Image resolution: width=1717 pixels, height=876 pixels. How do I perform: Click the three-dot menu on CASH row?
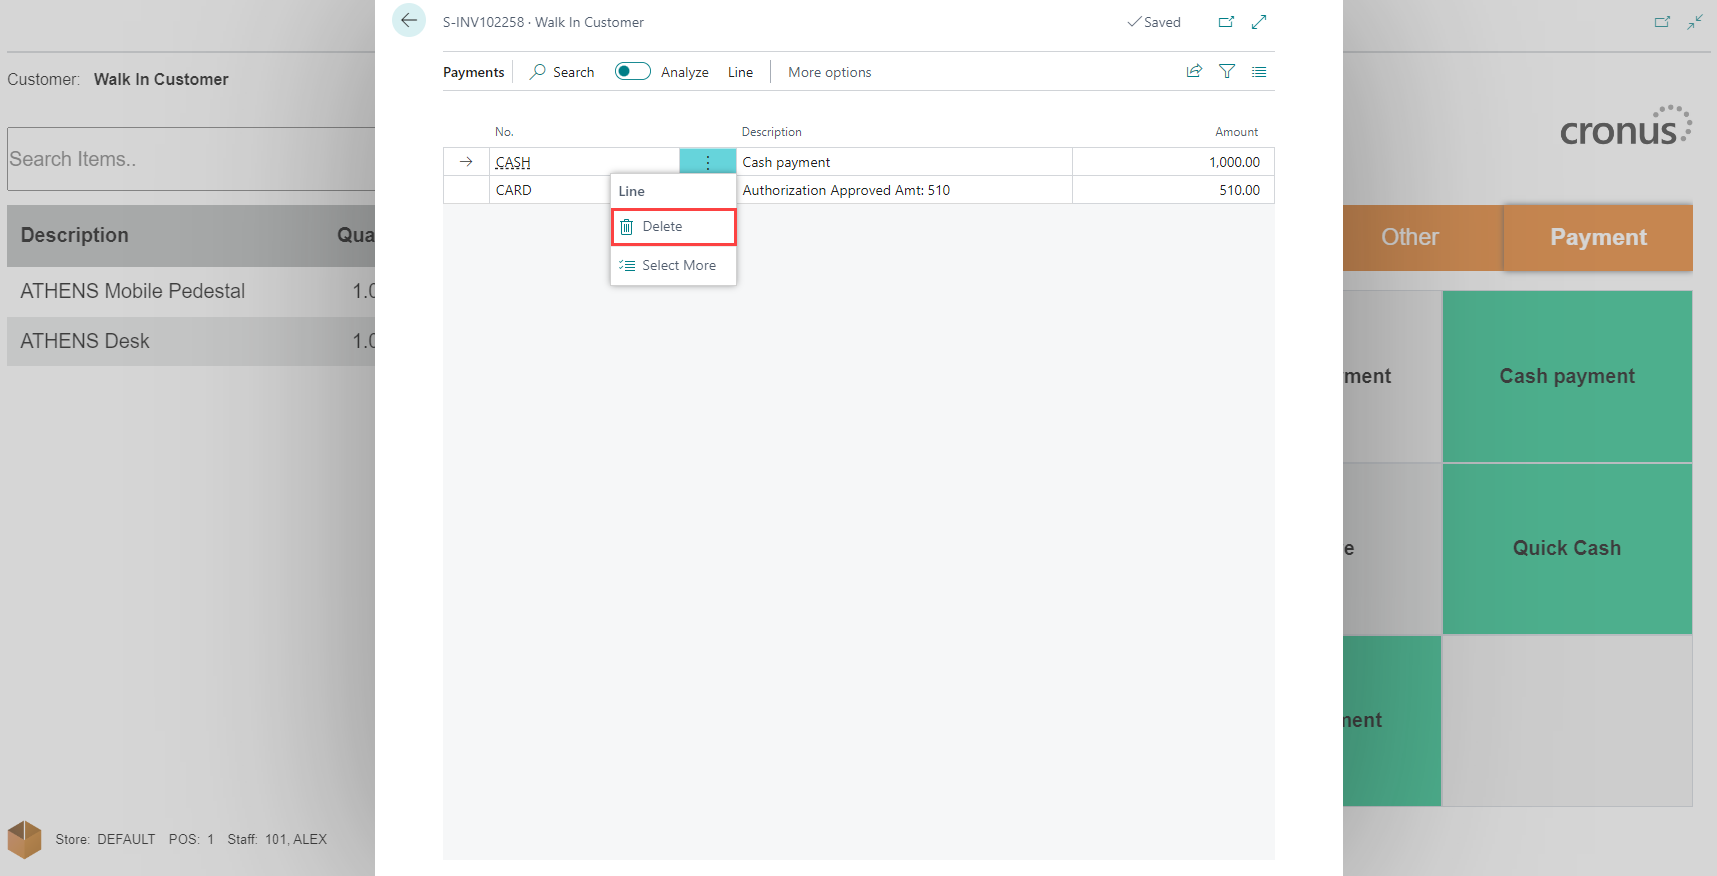tap(707, 162)
